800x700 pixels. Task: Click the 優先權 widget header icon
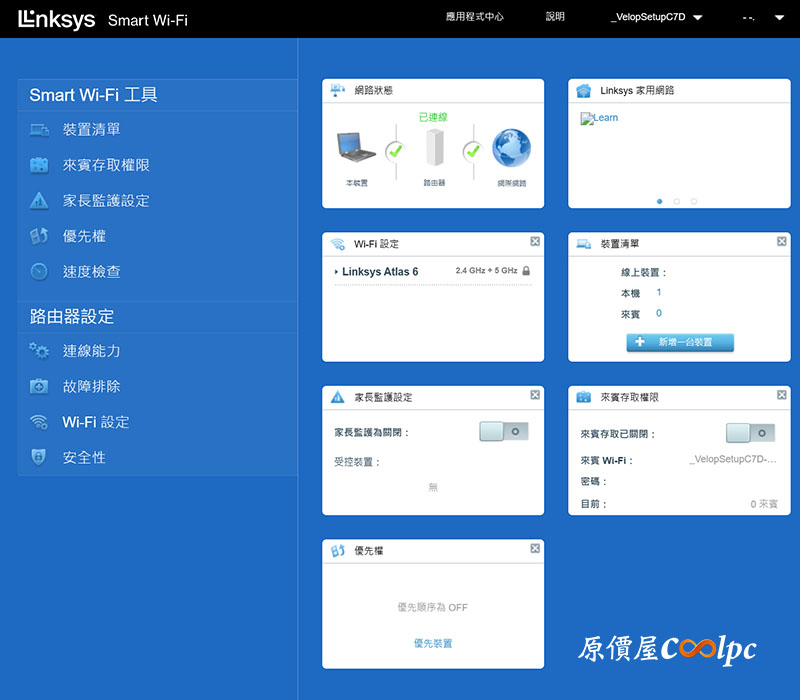[x=338, y=551]
